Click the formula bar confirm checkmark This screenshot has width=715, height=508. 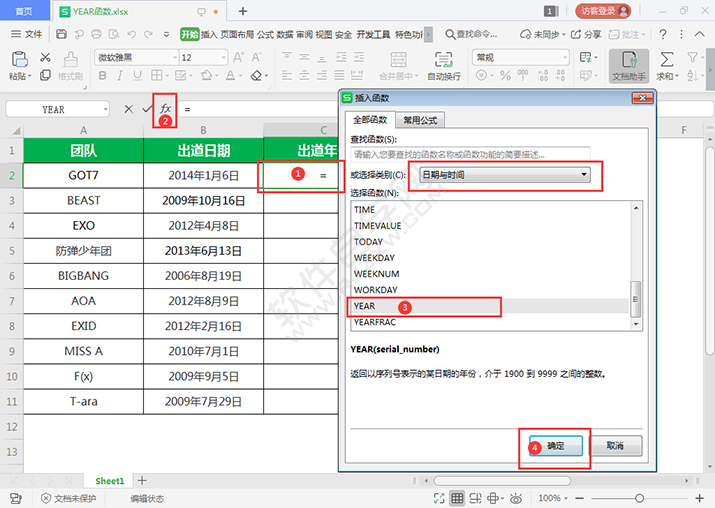tap(147, 109)
